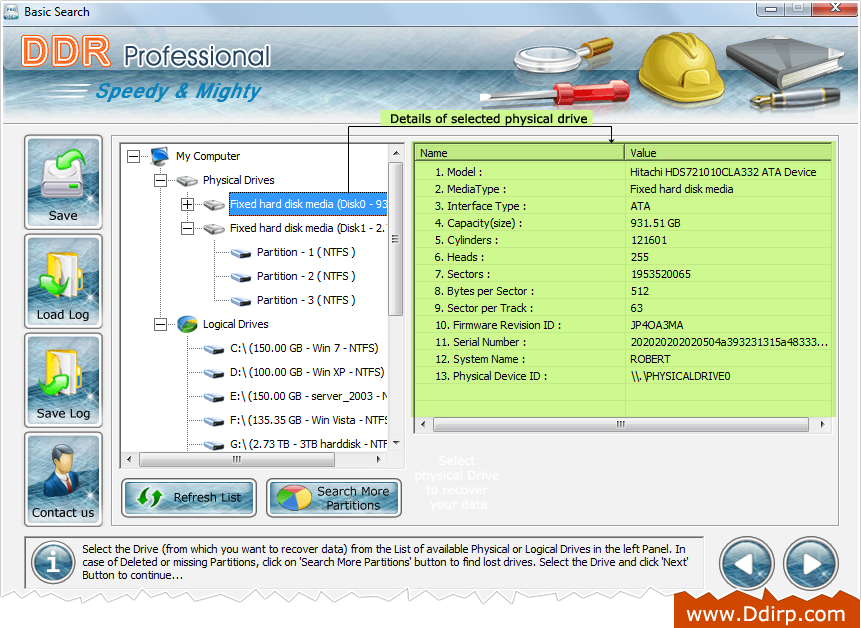Click details table scrollbar left arrow
The width and height of the screenshot is (861, 628).
coord(423,424)
